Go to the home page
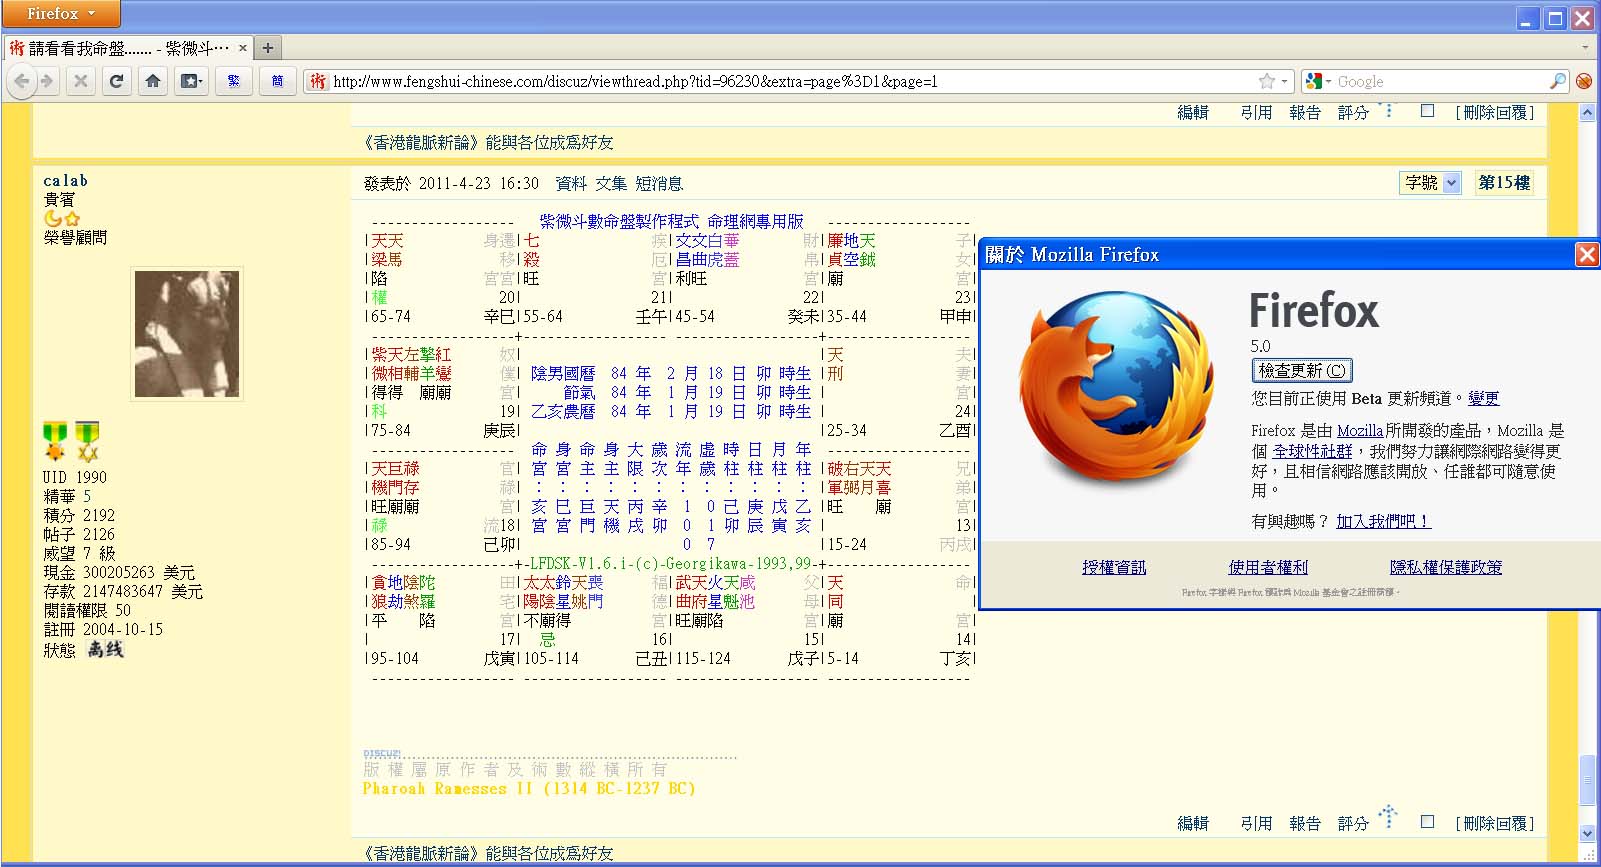Image resolution: width=1601 pixels, height=867 pixels. [x=153, y=81]
